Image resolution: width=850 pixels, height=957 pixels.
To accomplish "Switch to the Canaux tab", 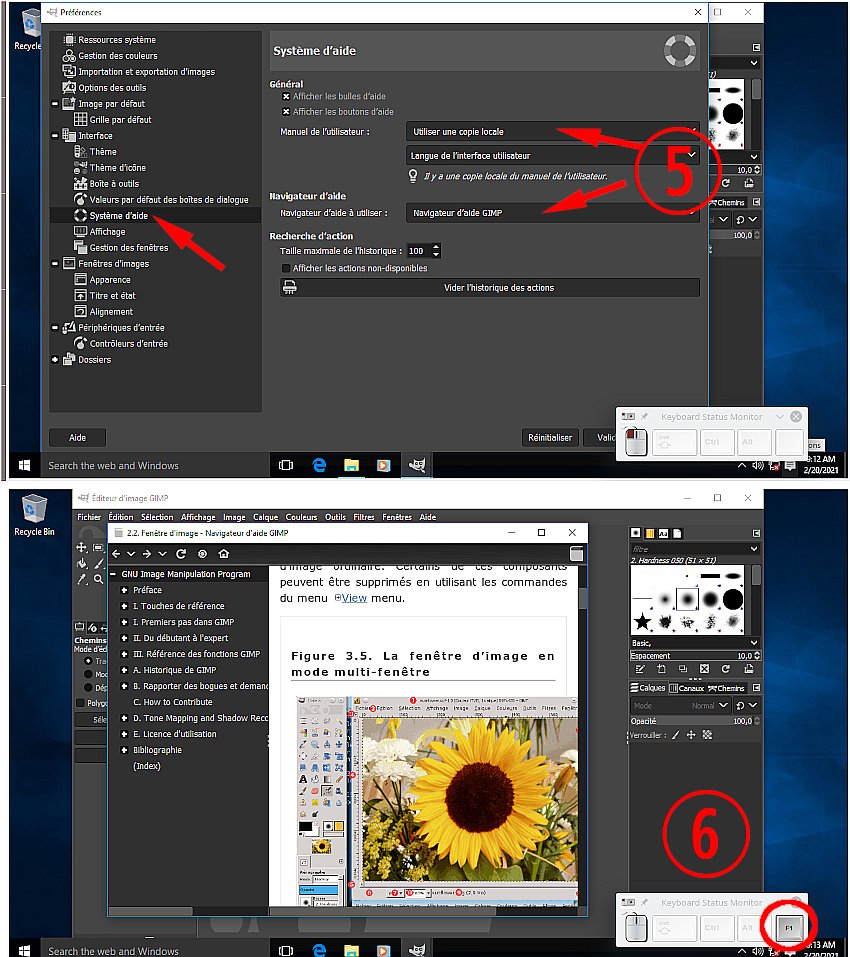I will coord(686,688).
